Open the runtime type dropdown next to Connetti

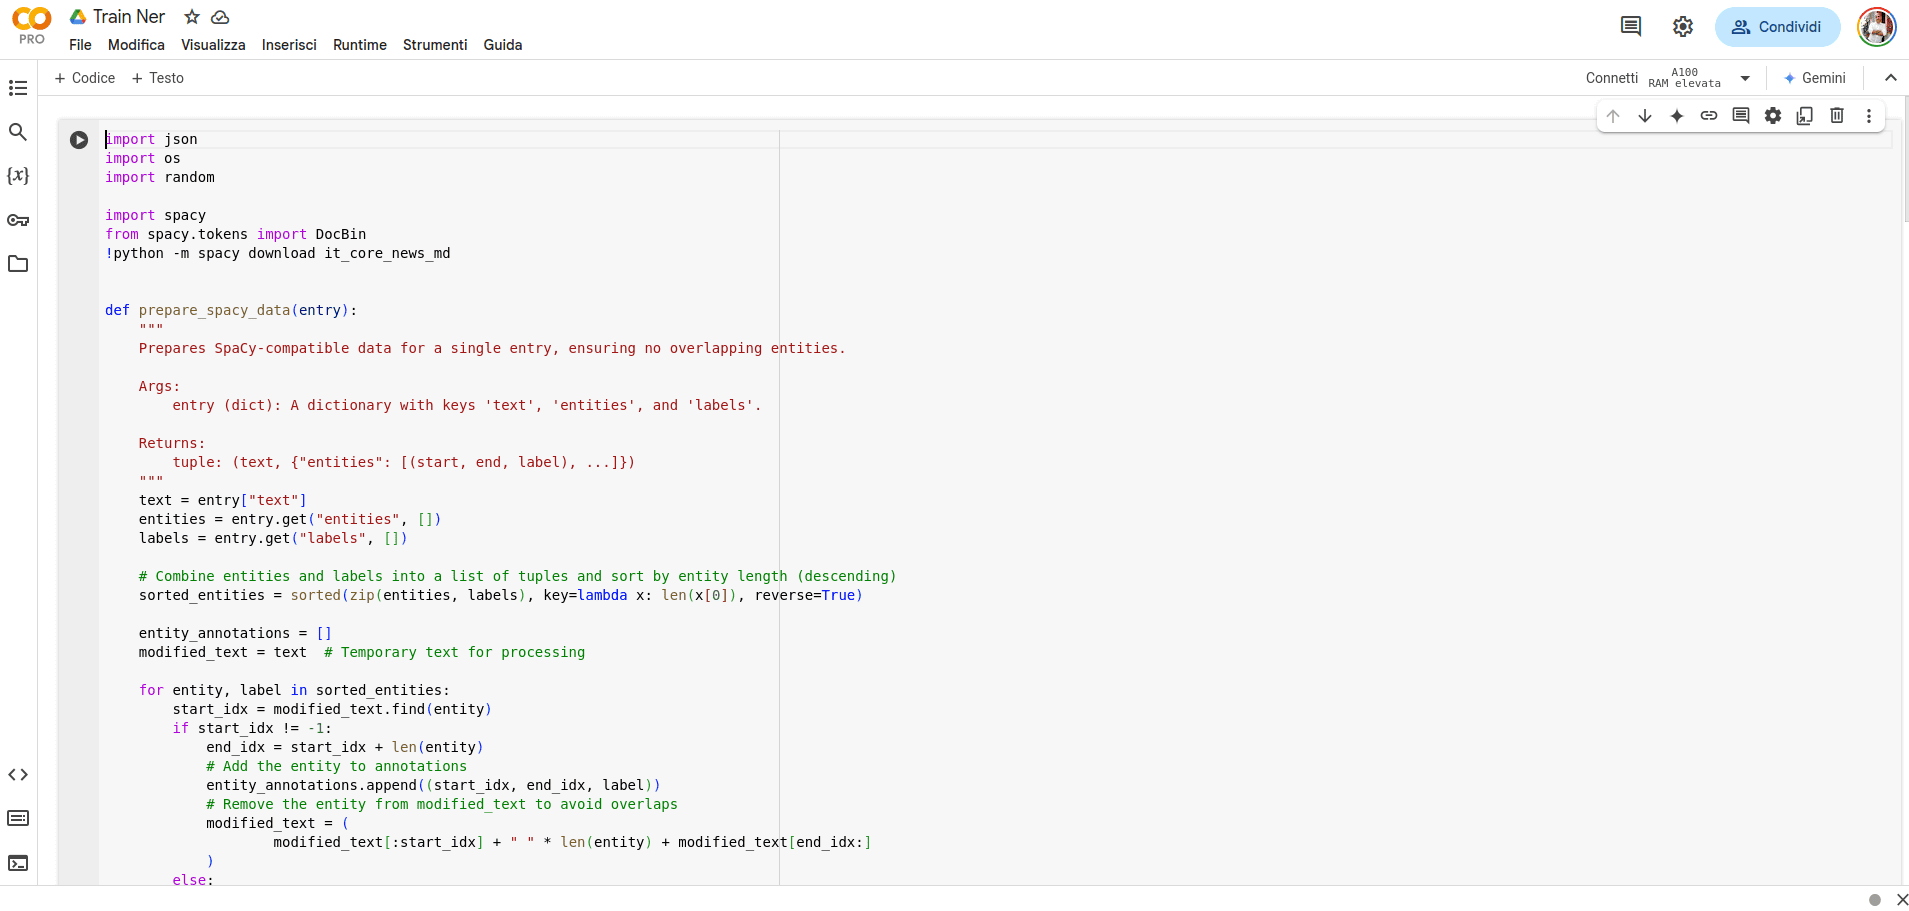pos(1746,78)
